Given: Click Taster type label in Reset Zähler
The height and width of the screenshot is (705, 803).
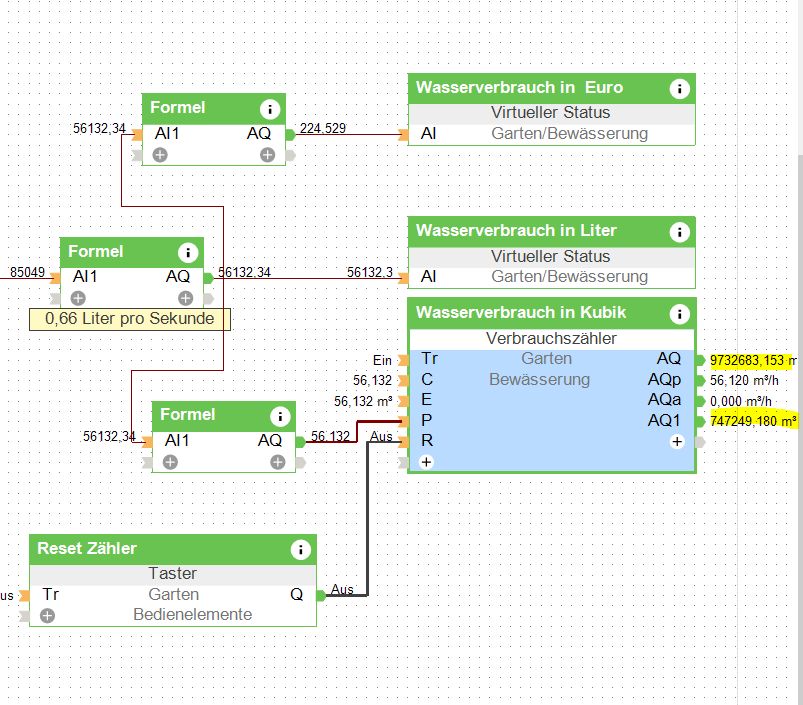Looking at the screenshot, I should pos(173,573).
